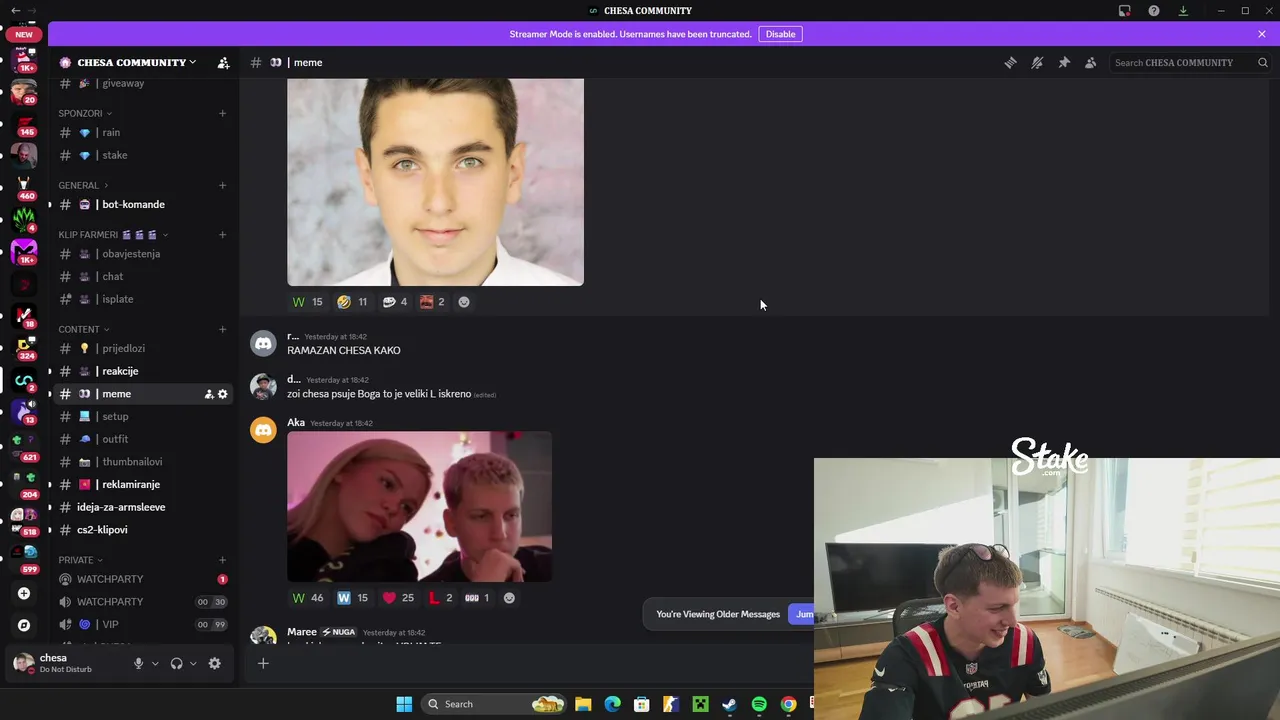Open Add a Server plus icon
This screenshot has height=720, width=1280.
pyautogui.click(x=24, y=594)
